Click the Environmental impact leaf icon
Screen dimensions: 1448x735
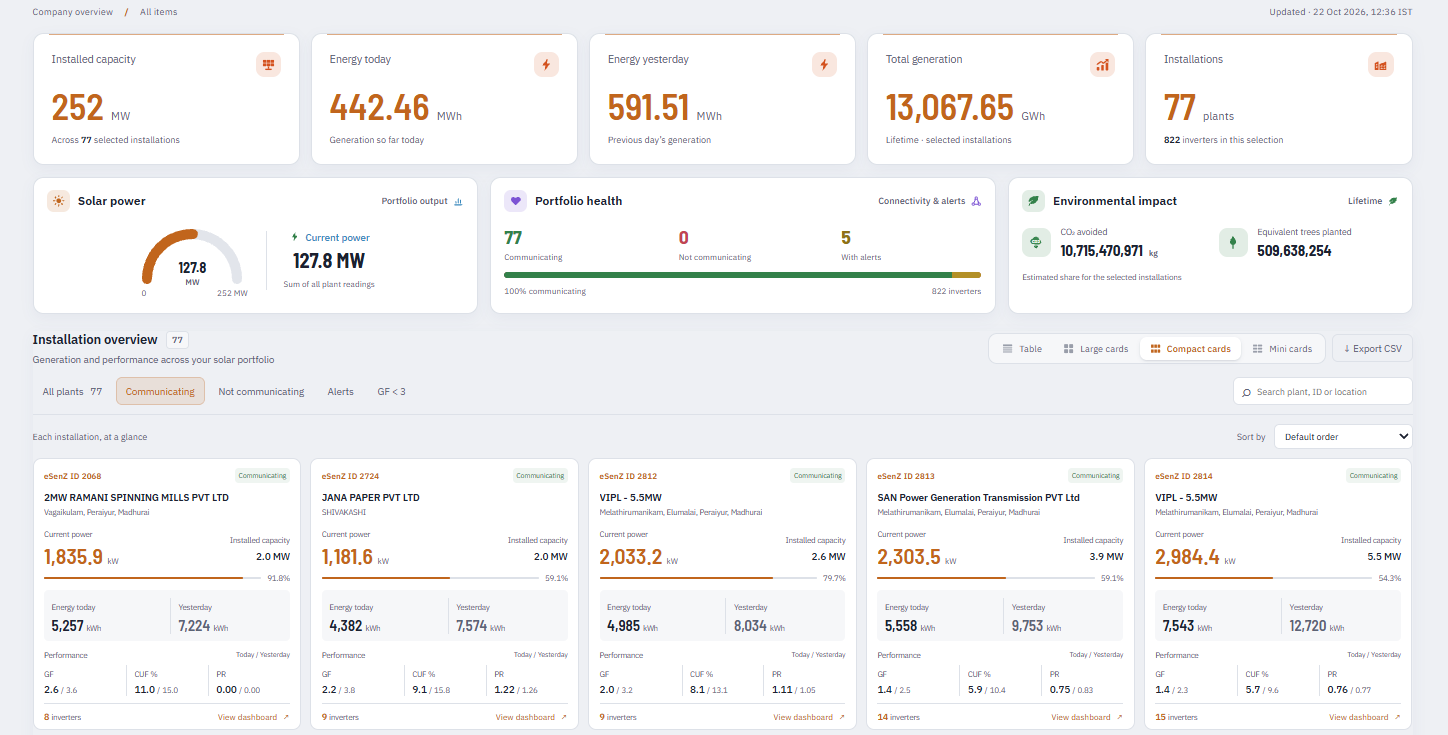(1033, 201)
